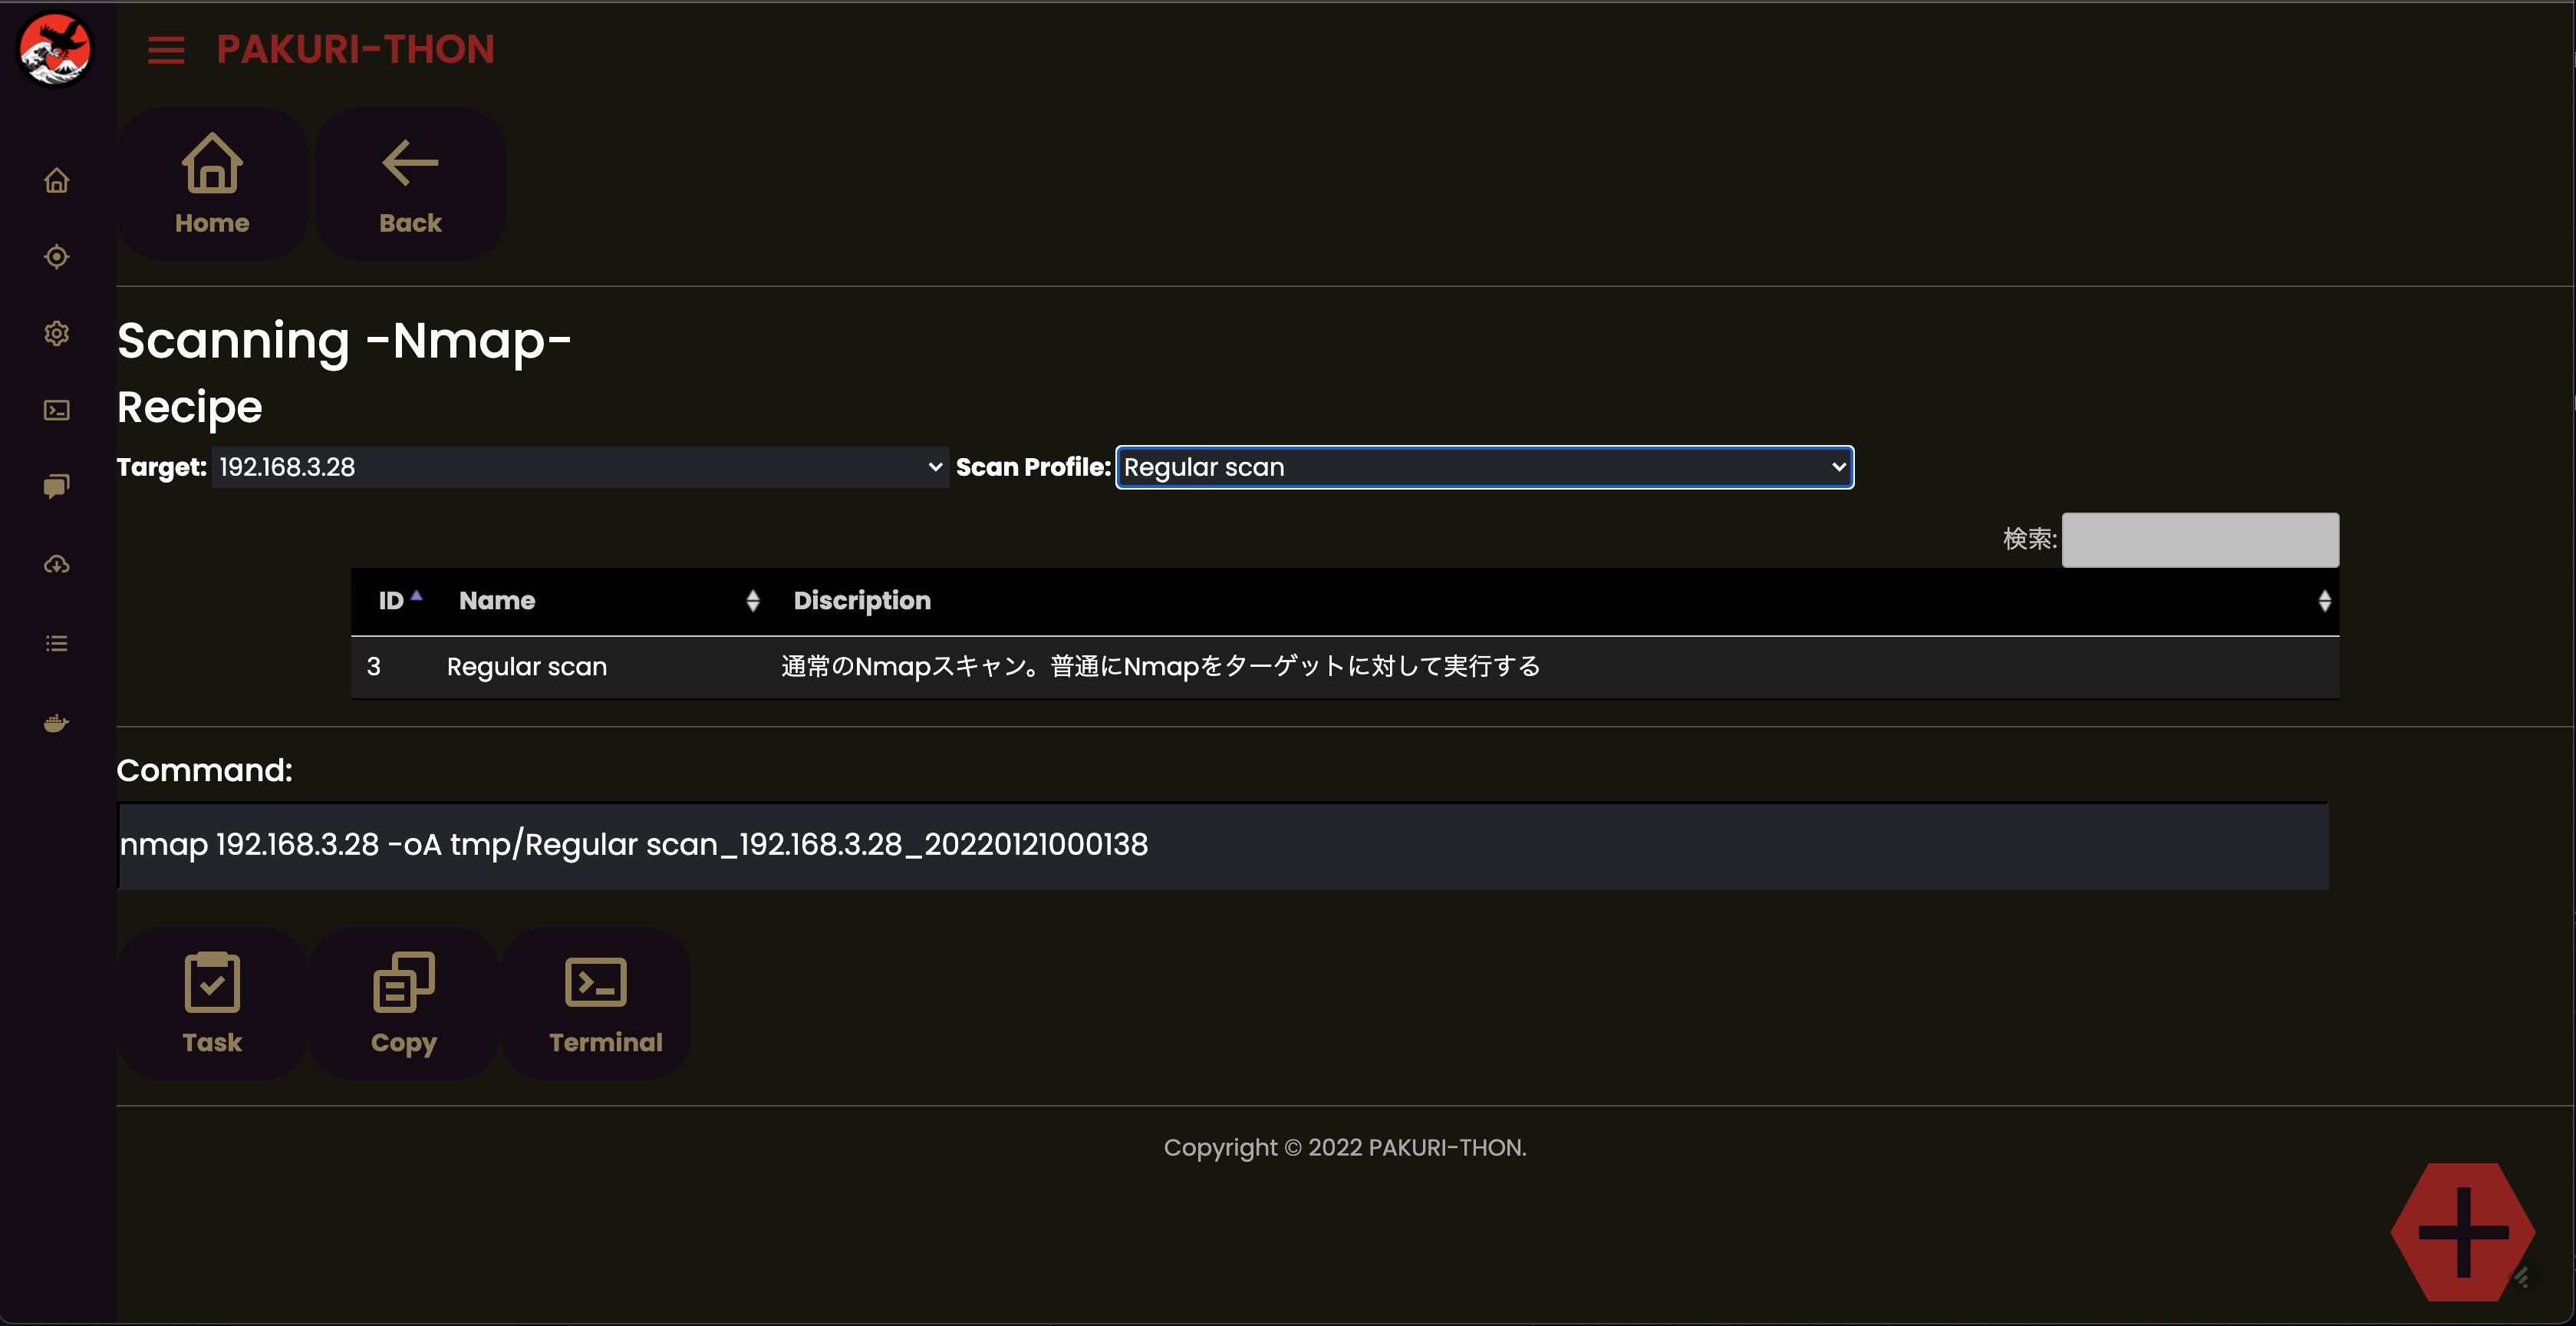The height and width of the screenshot is (1326, 2576).
Task: Add the command as a Task
Action: (212, 1003)
